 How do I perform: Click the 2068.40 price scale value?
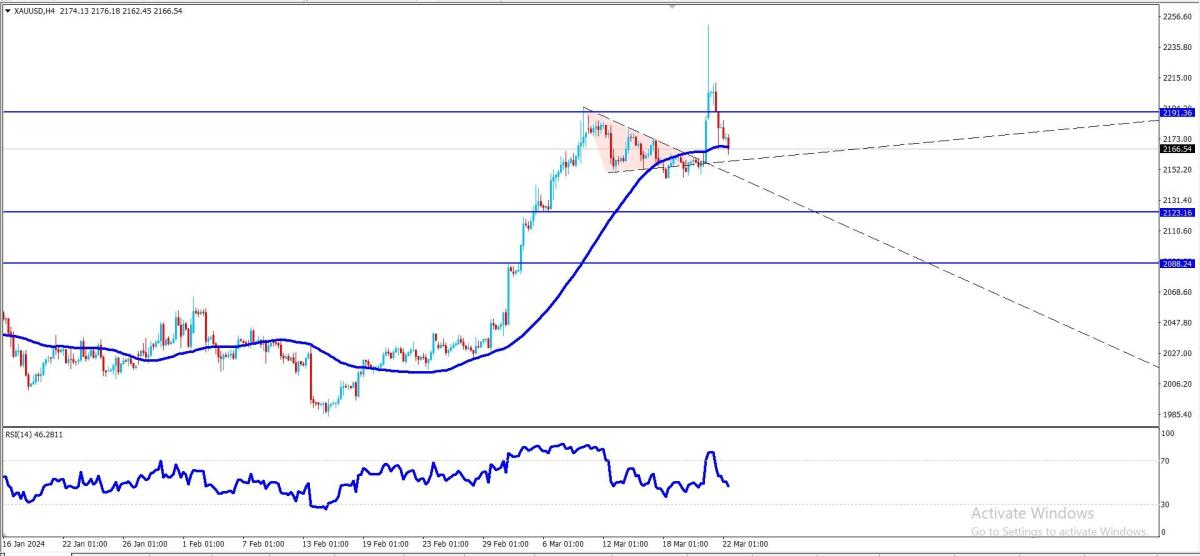(1175, 292)
